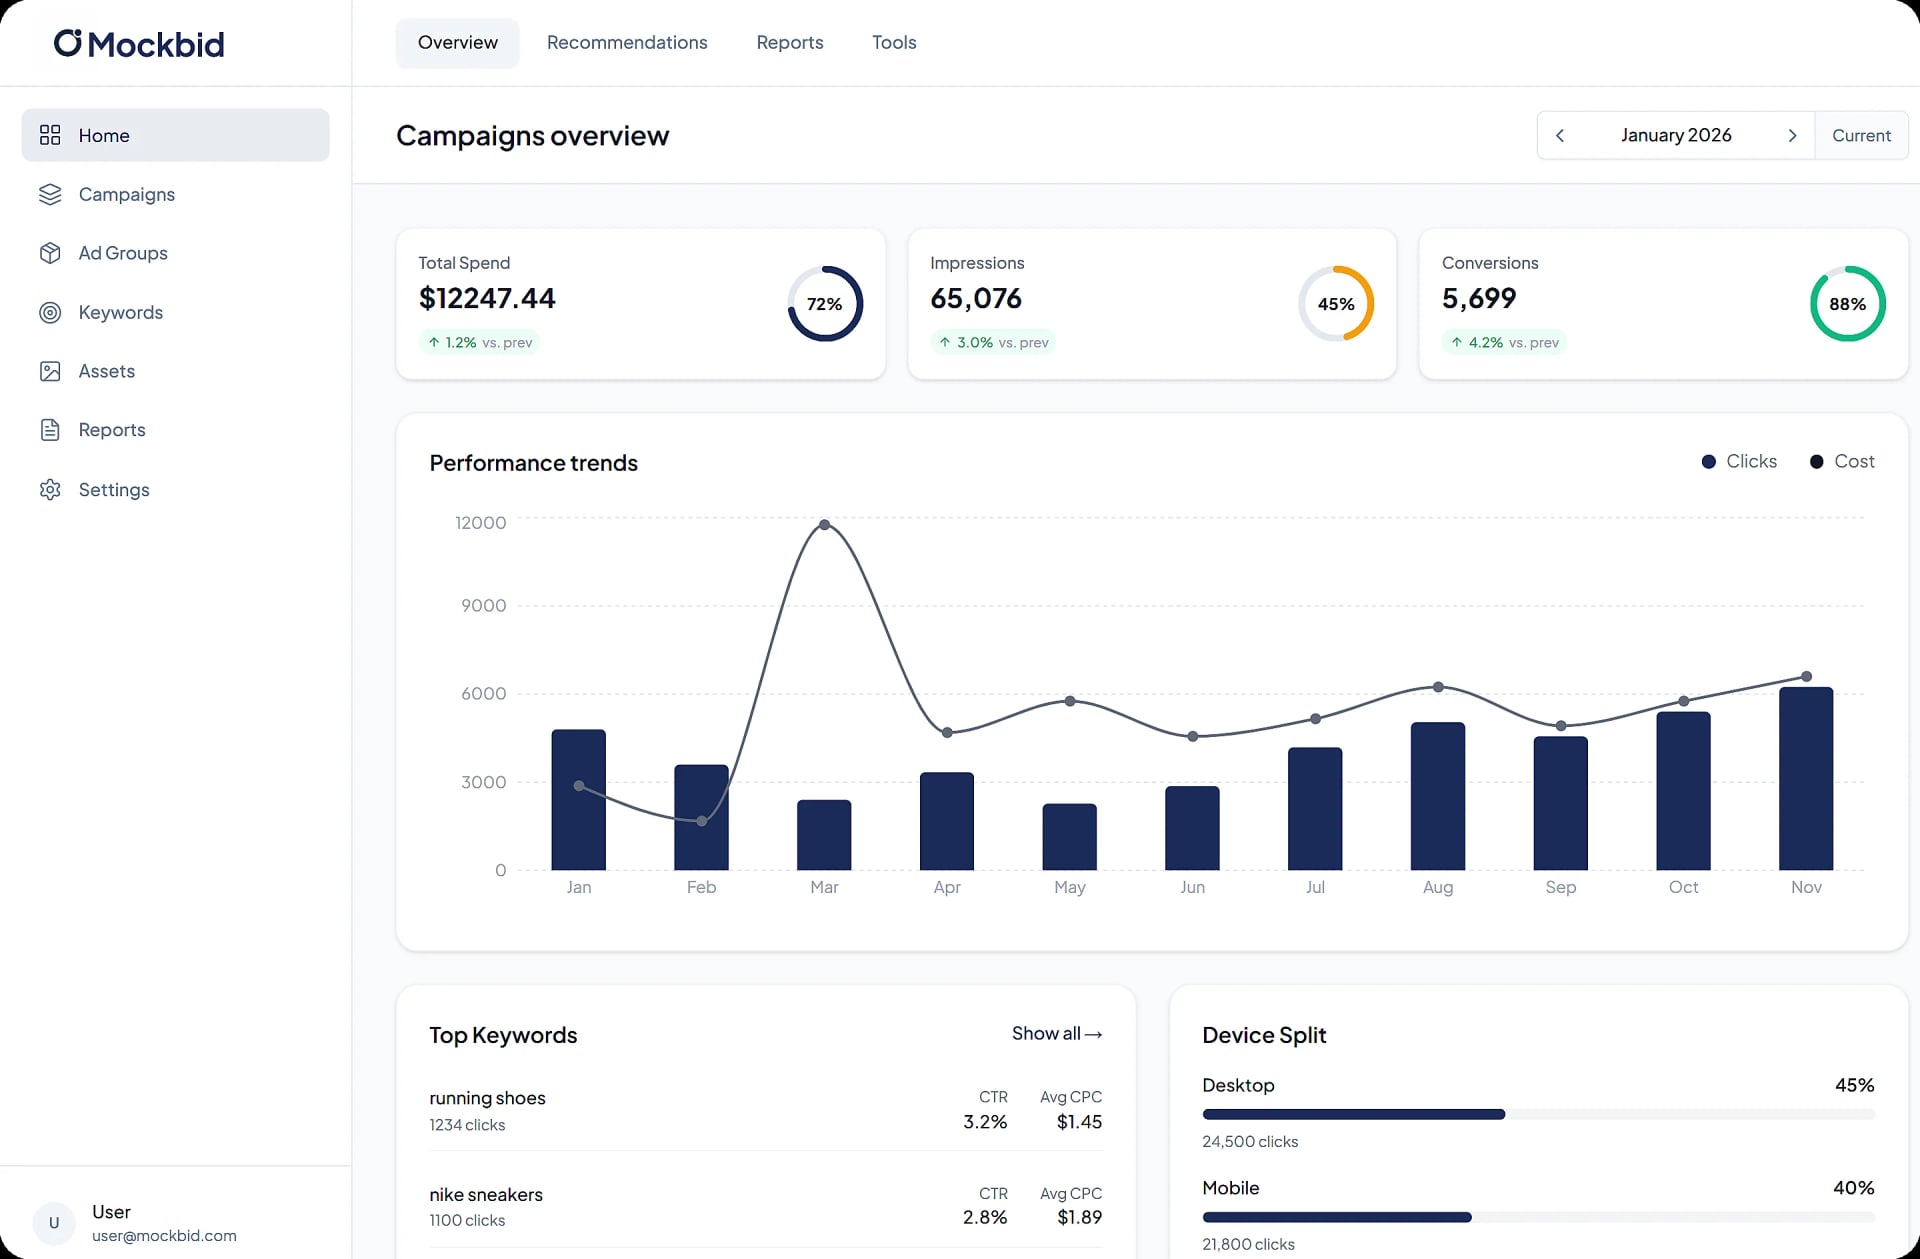Open Settings in the sidebar
The width and height of the screenshot is (1920, 1259).
click(x=175, y=489)
